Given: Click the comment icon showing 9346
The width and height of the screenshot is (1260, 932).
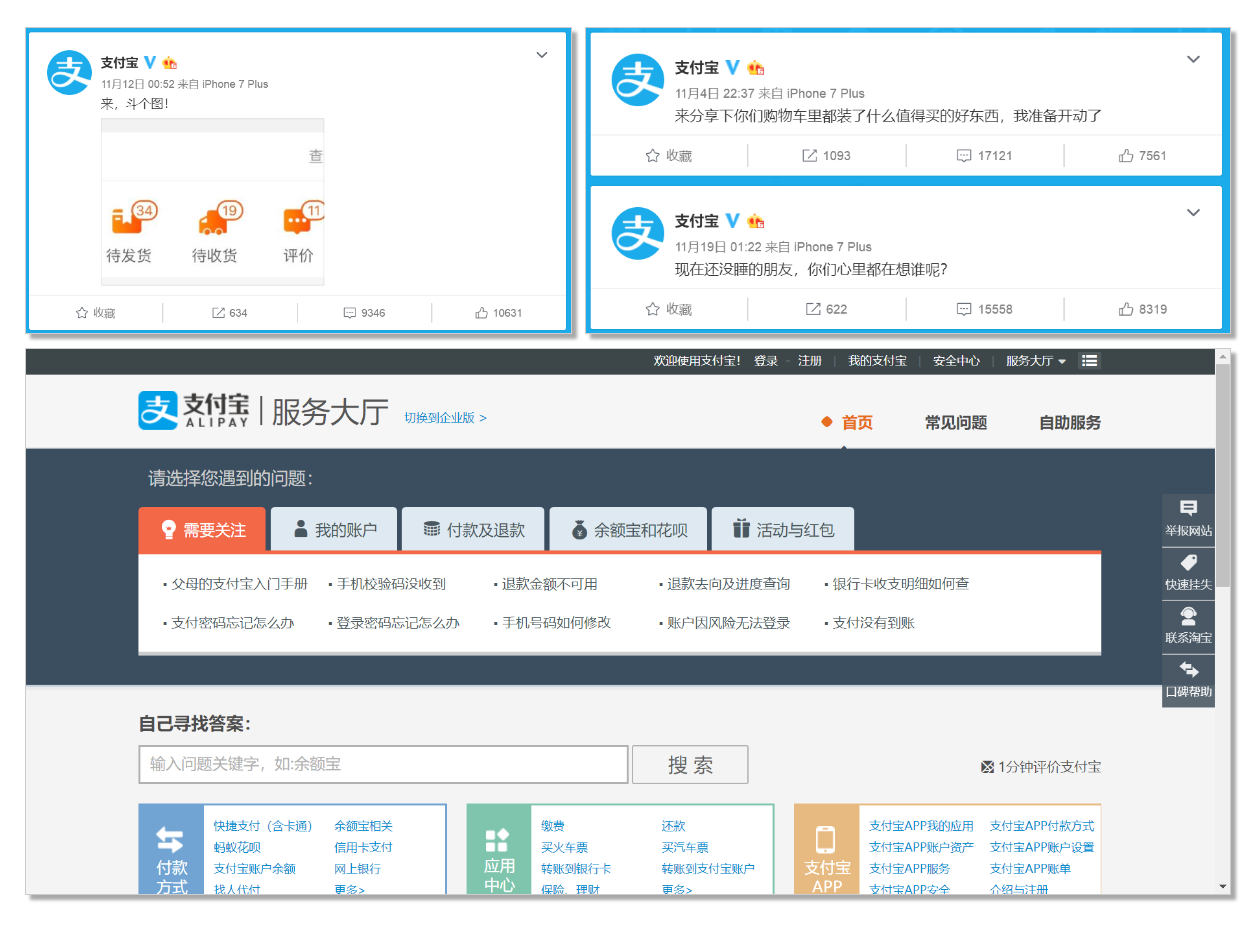Looking at the screenshot, I should pyautogui.click(x=350, y=313).
